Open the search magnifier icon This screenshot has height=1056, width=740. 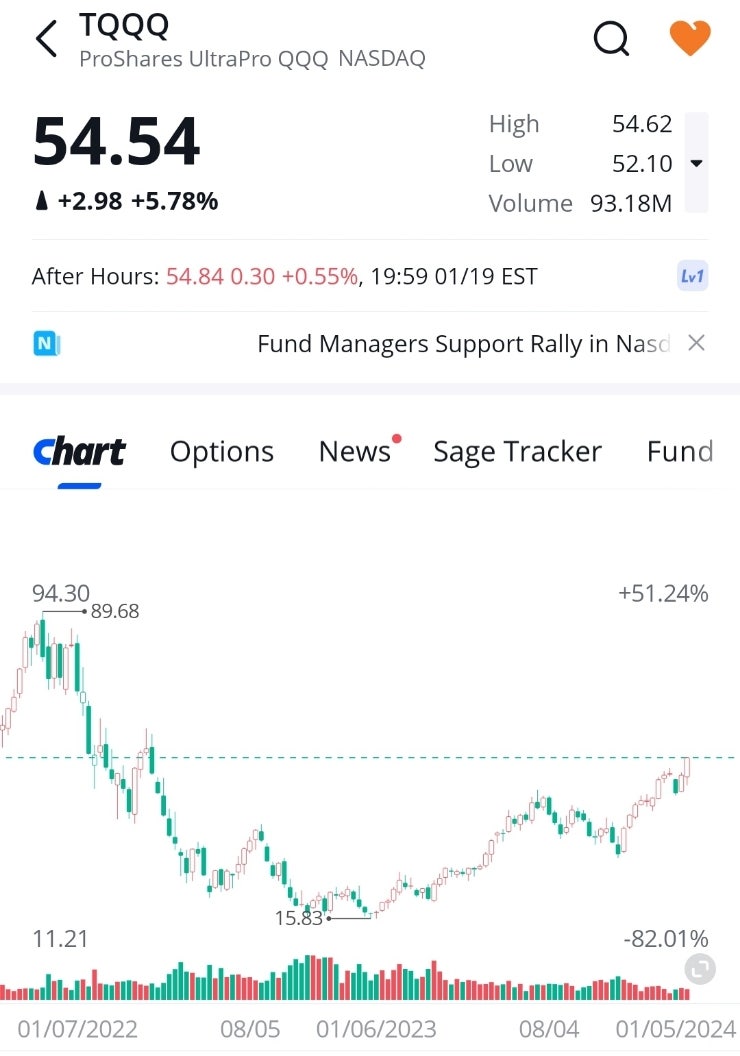(x=611, y=39)
